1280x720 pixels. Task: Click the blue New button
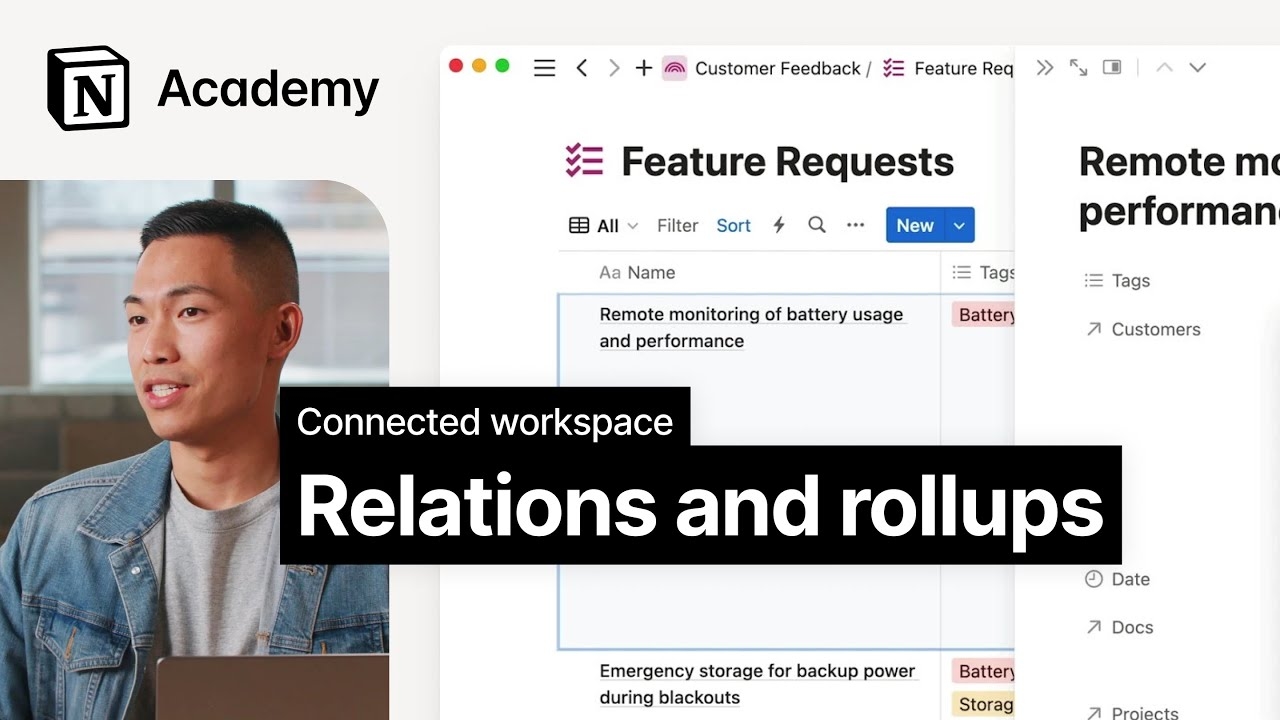click(x=914, y=226)
